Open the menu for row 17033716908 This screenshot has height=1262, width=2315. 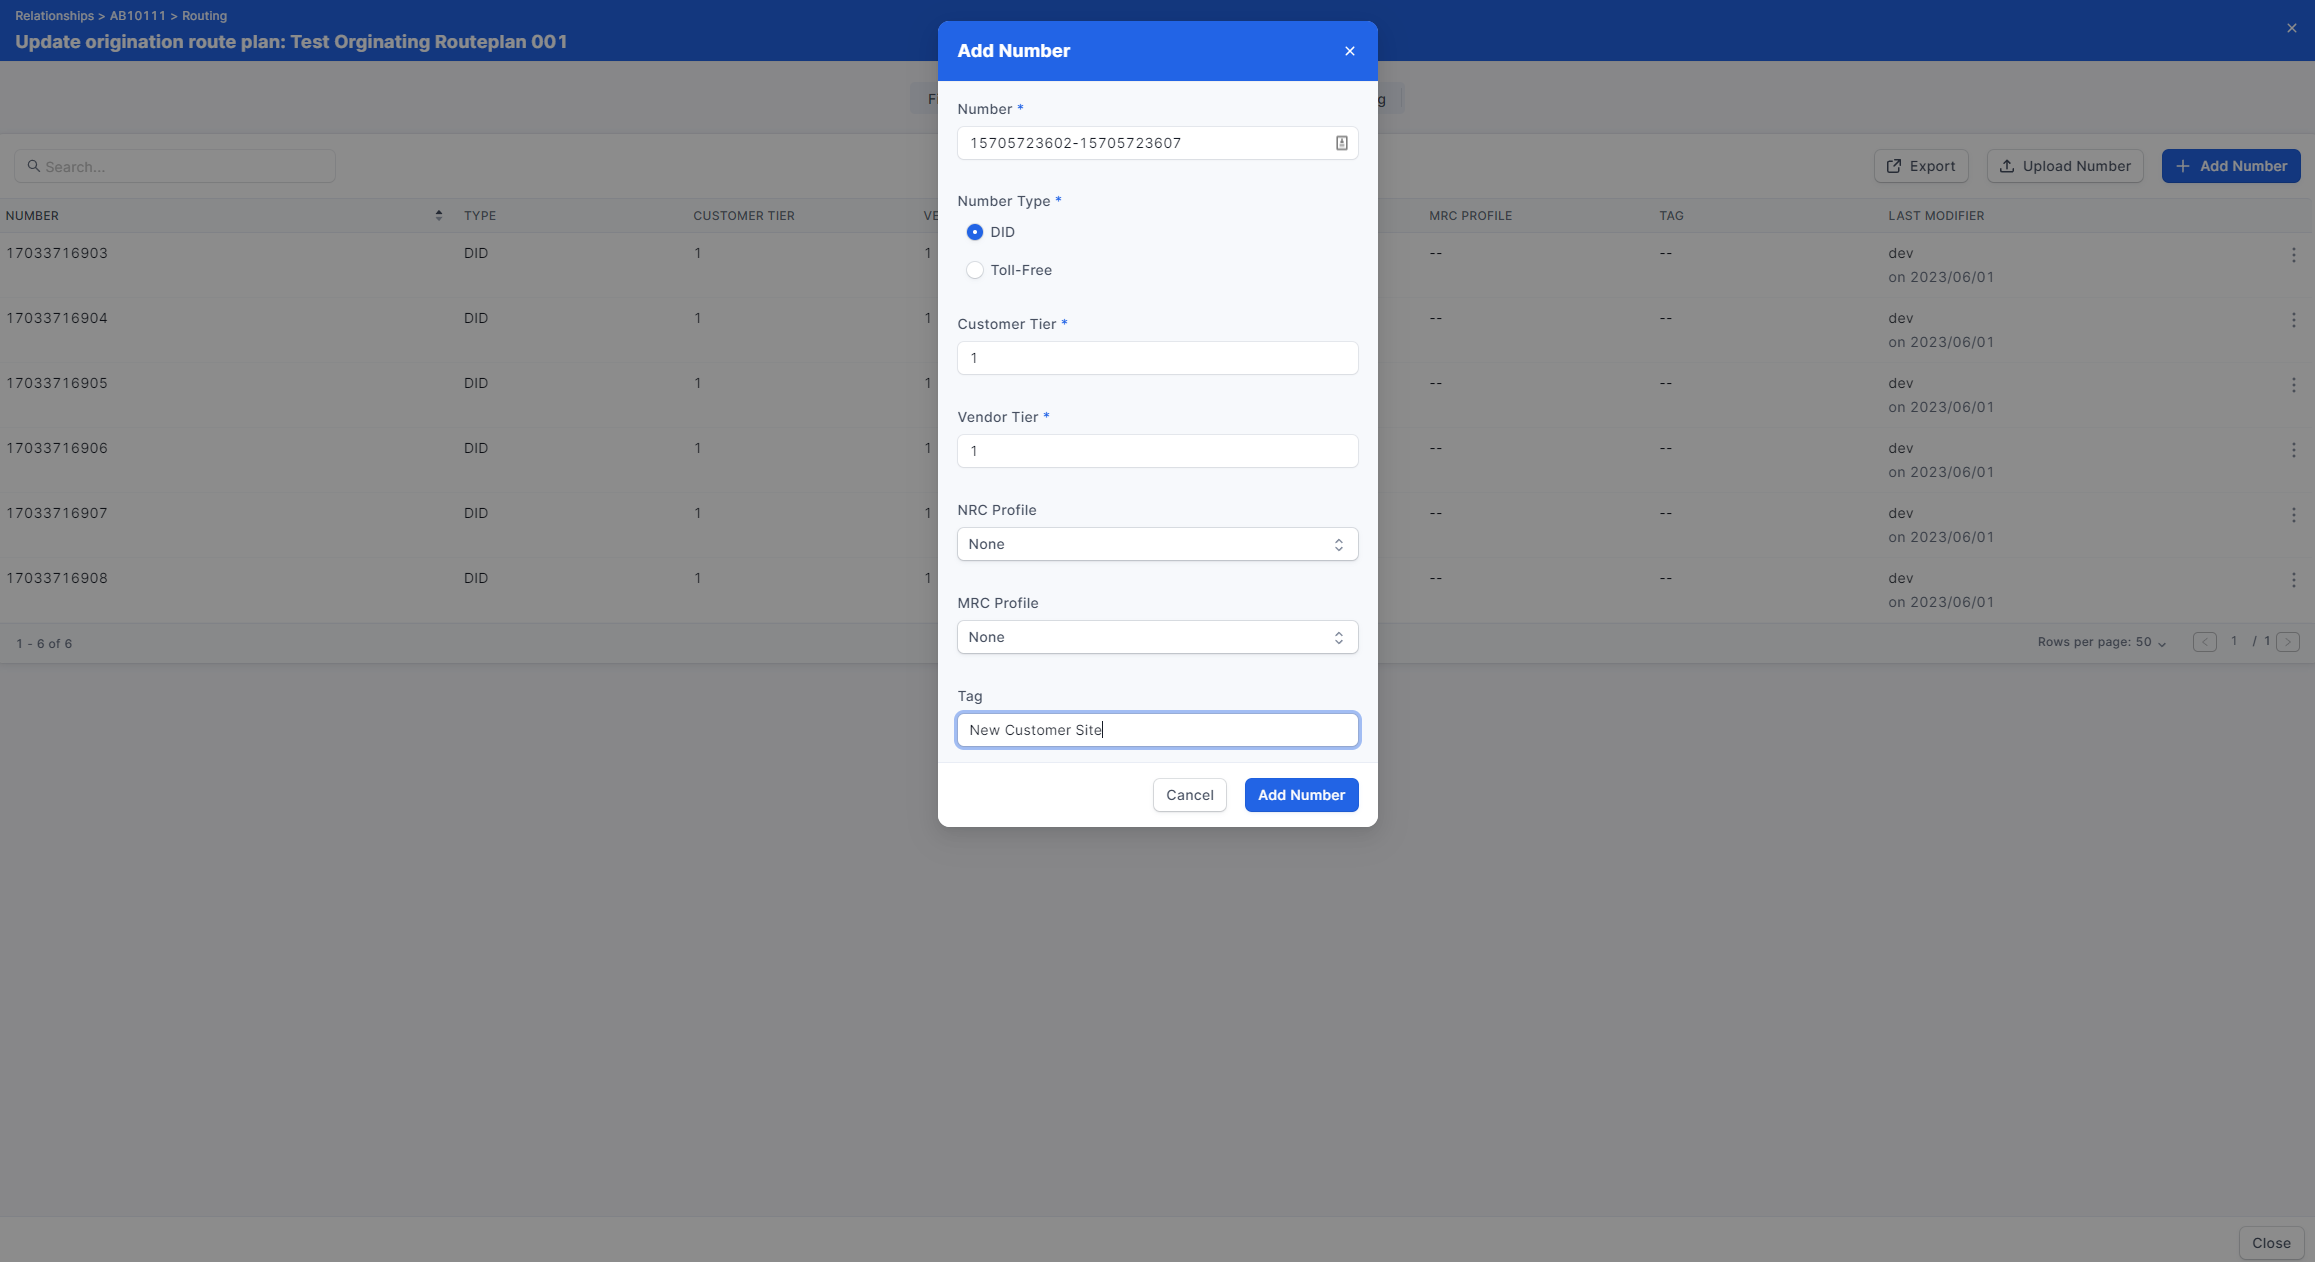click(2293, 580)
